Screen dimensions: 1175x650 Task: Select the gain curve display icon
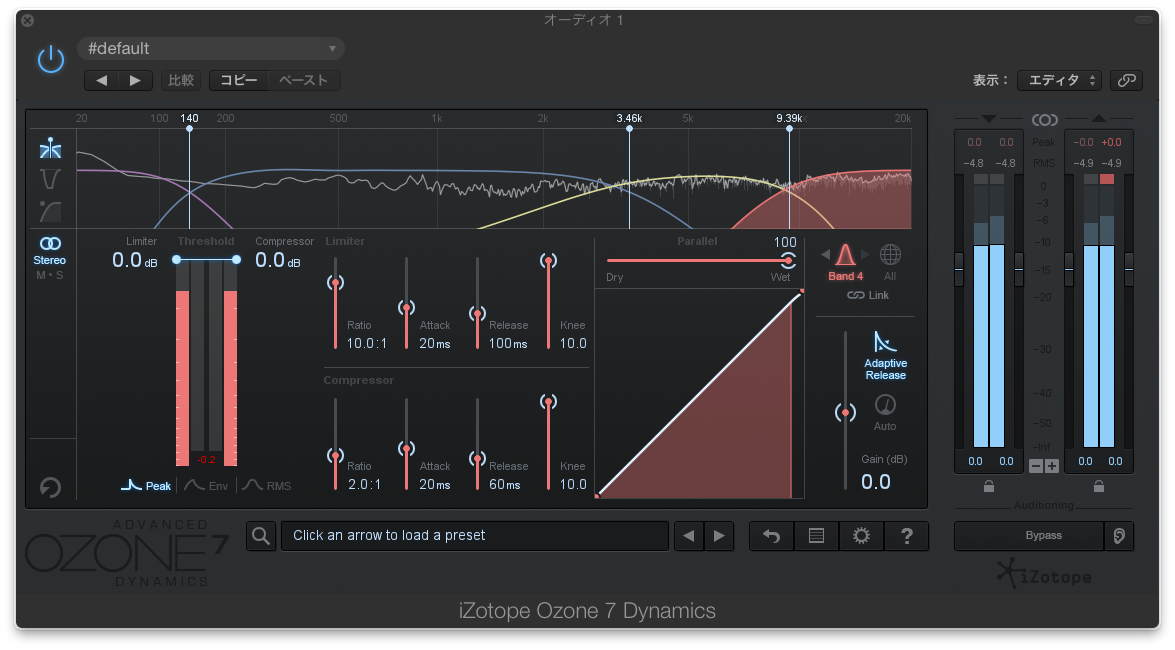pyautogui.click(x=50, y=212)
